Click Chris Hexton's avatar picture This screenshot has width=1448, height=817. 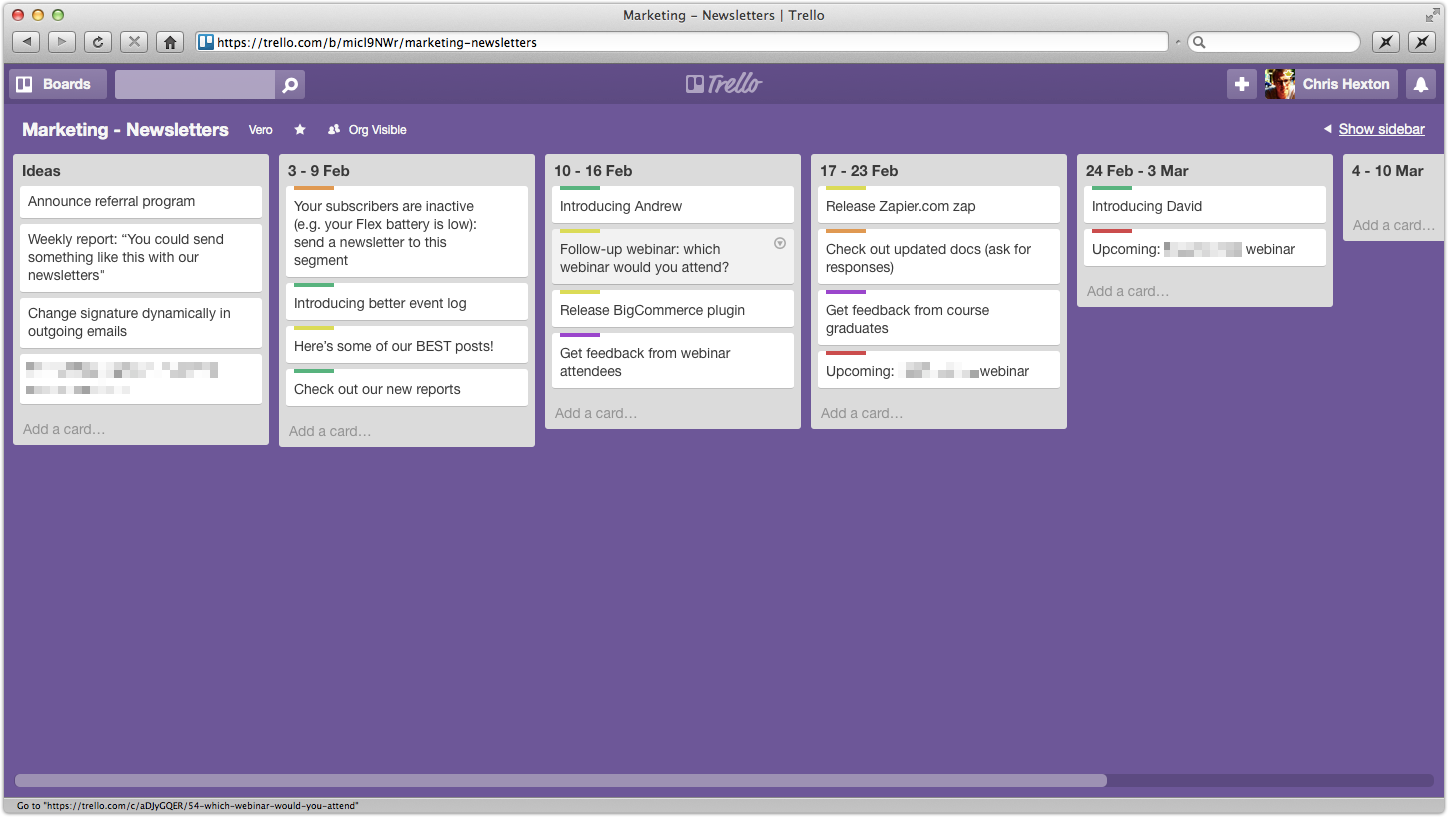(1280, 85)
